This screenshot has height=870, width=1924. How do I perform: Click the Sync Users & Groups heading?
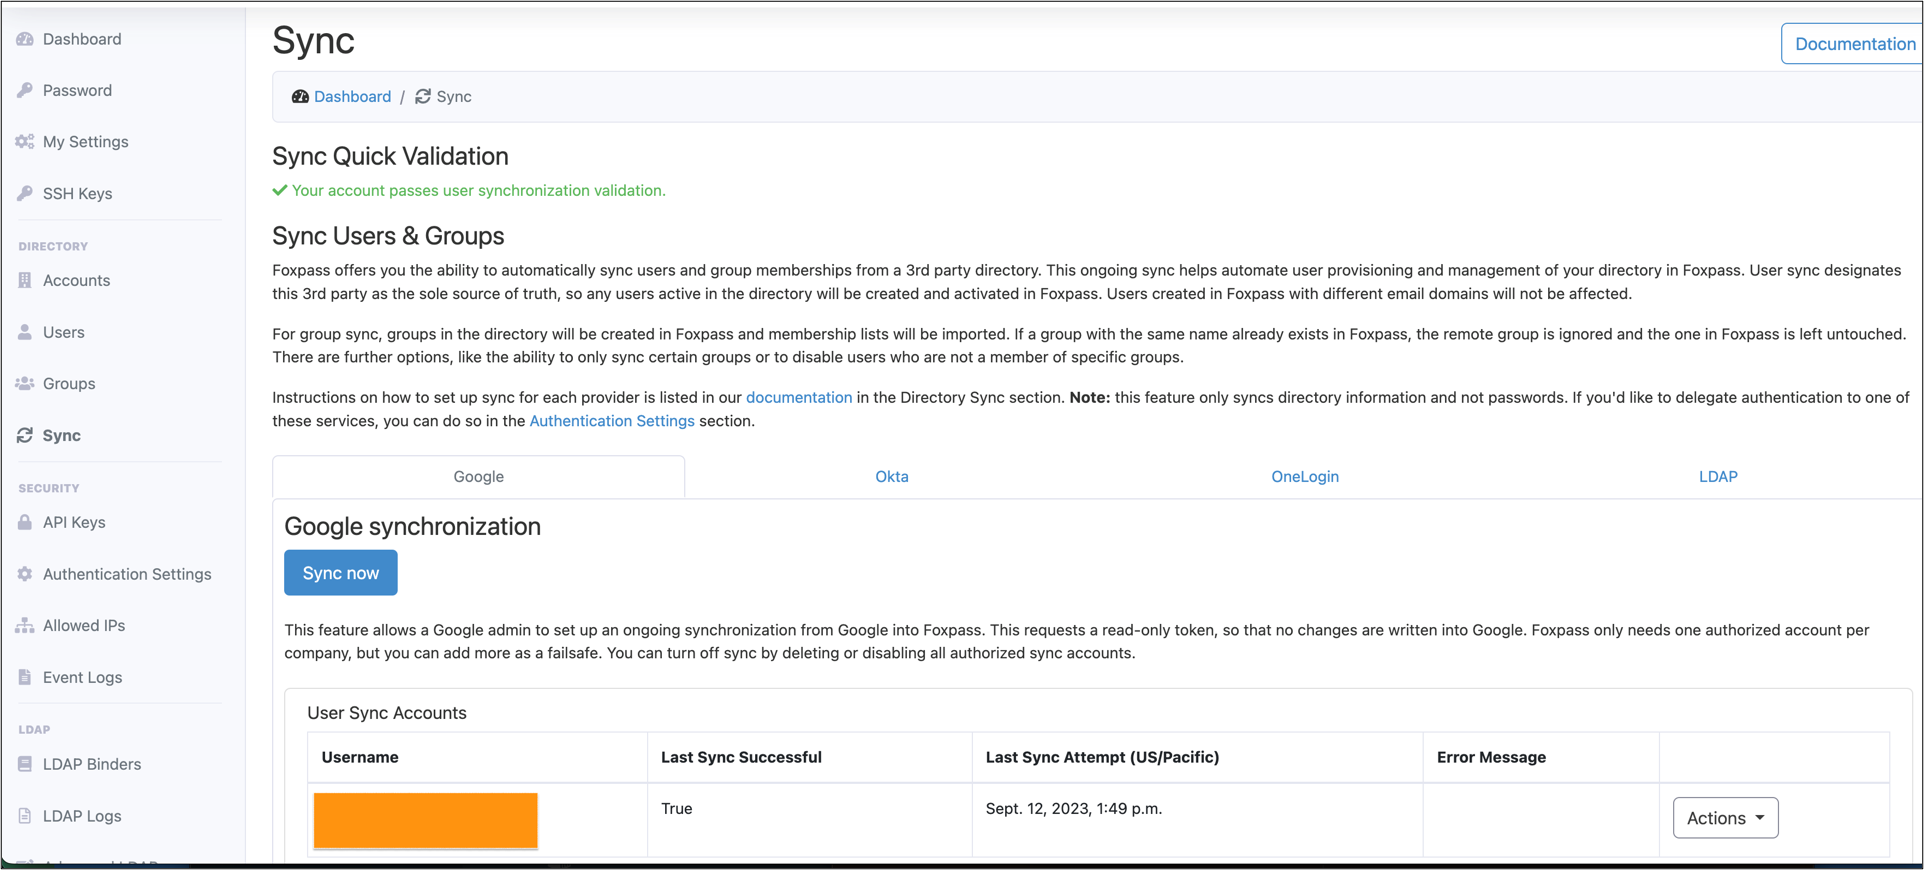coord(388,236)
